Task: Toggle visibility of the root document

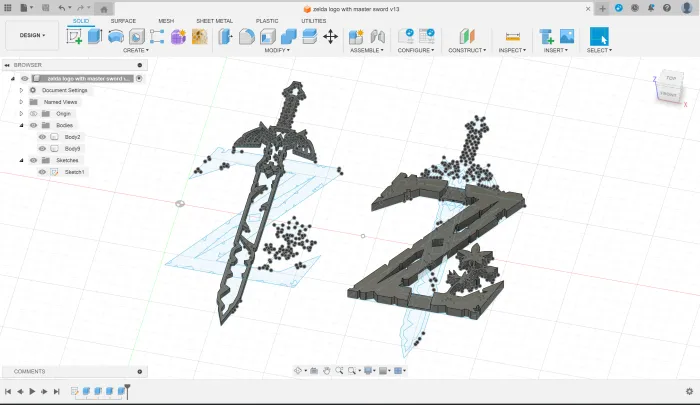Action: click(x=25, y=79)
